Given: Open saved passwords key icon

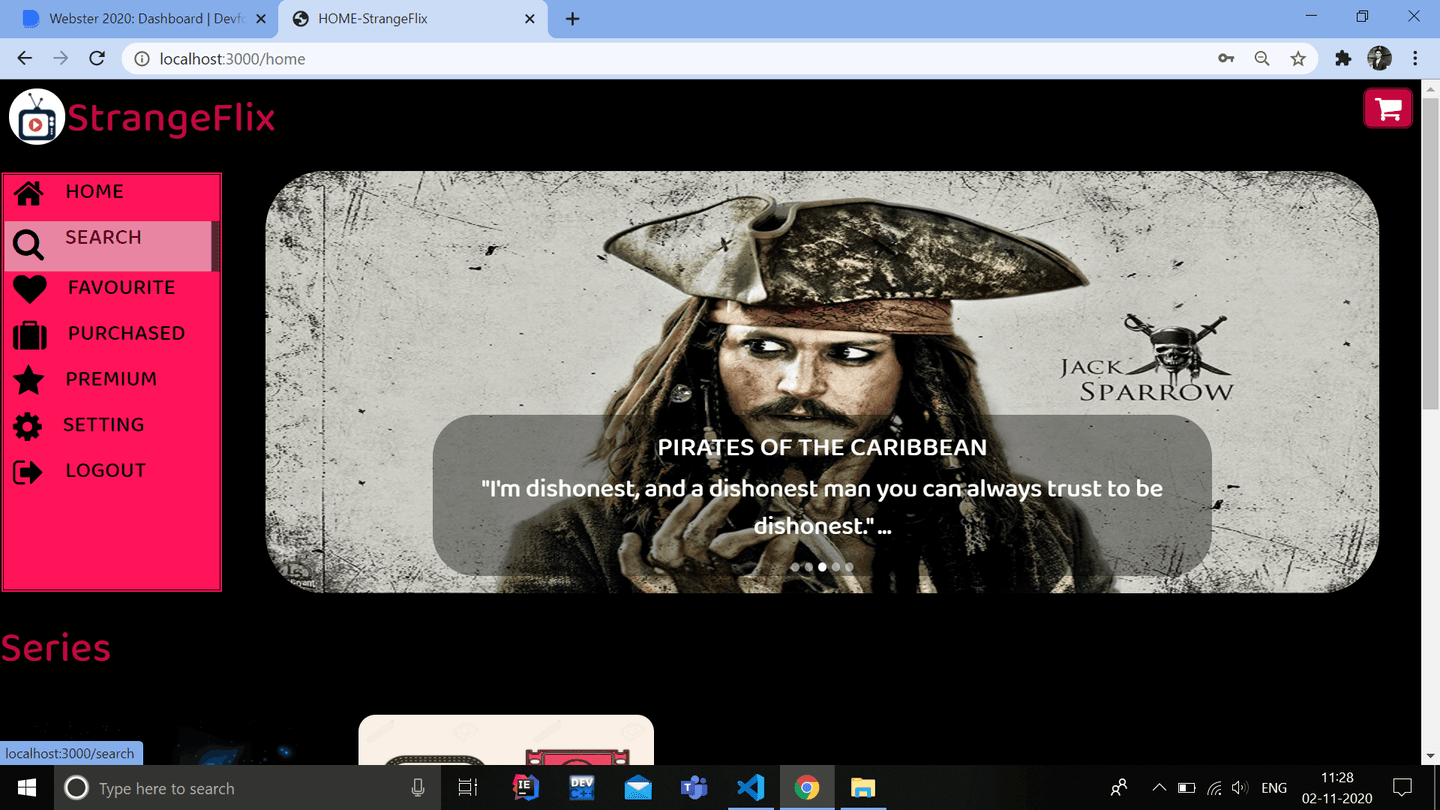Looking at the screenshot, I should [1226, 59].
